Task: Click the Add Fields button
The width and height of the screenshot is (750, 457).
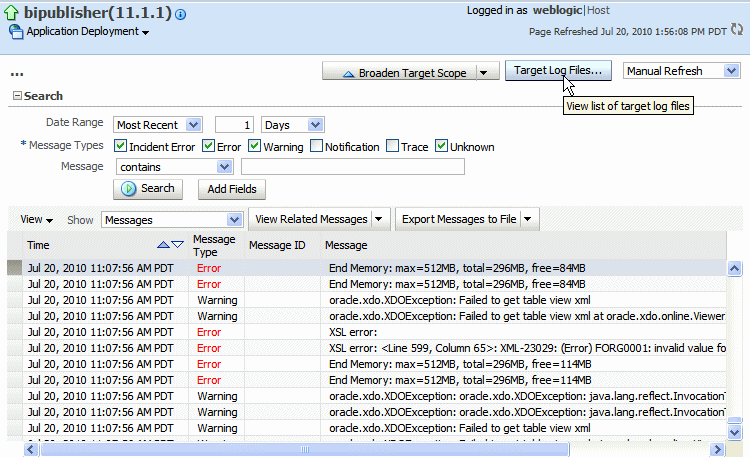Action: [x=232, y=189]
